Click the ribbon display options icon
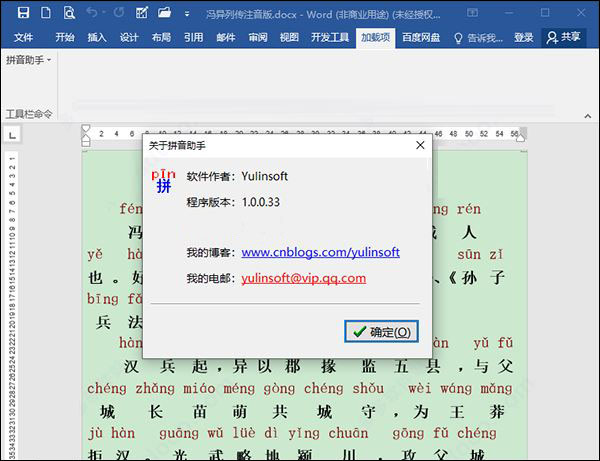This screenshot has height=461, width=600. [x=472, y=13]
